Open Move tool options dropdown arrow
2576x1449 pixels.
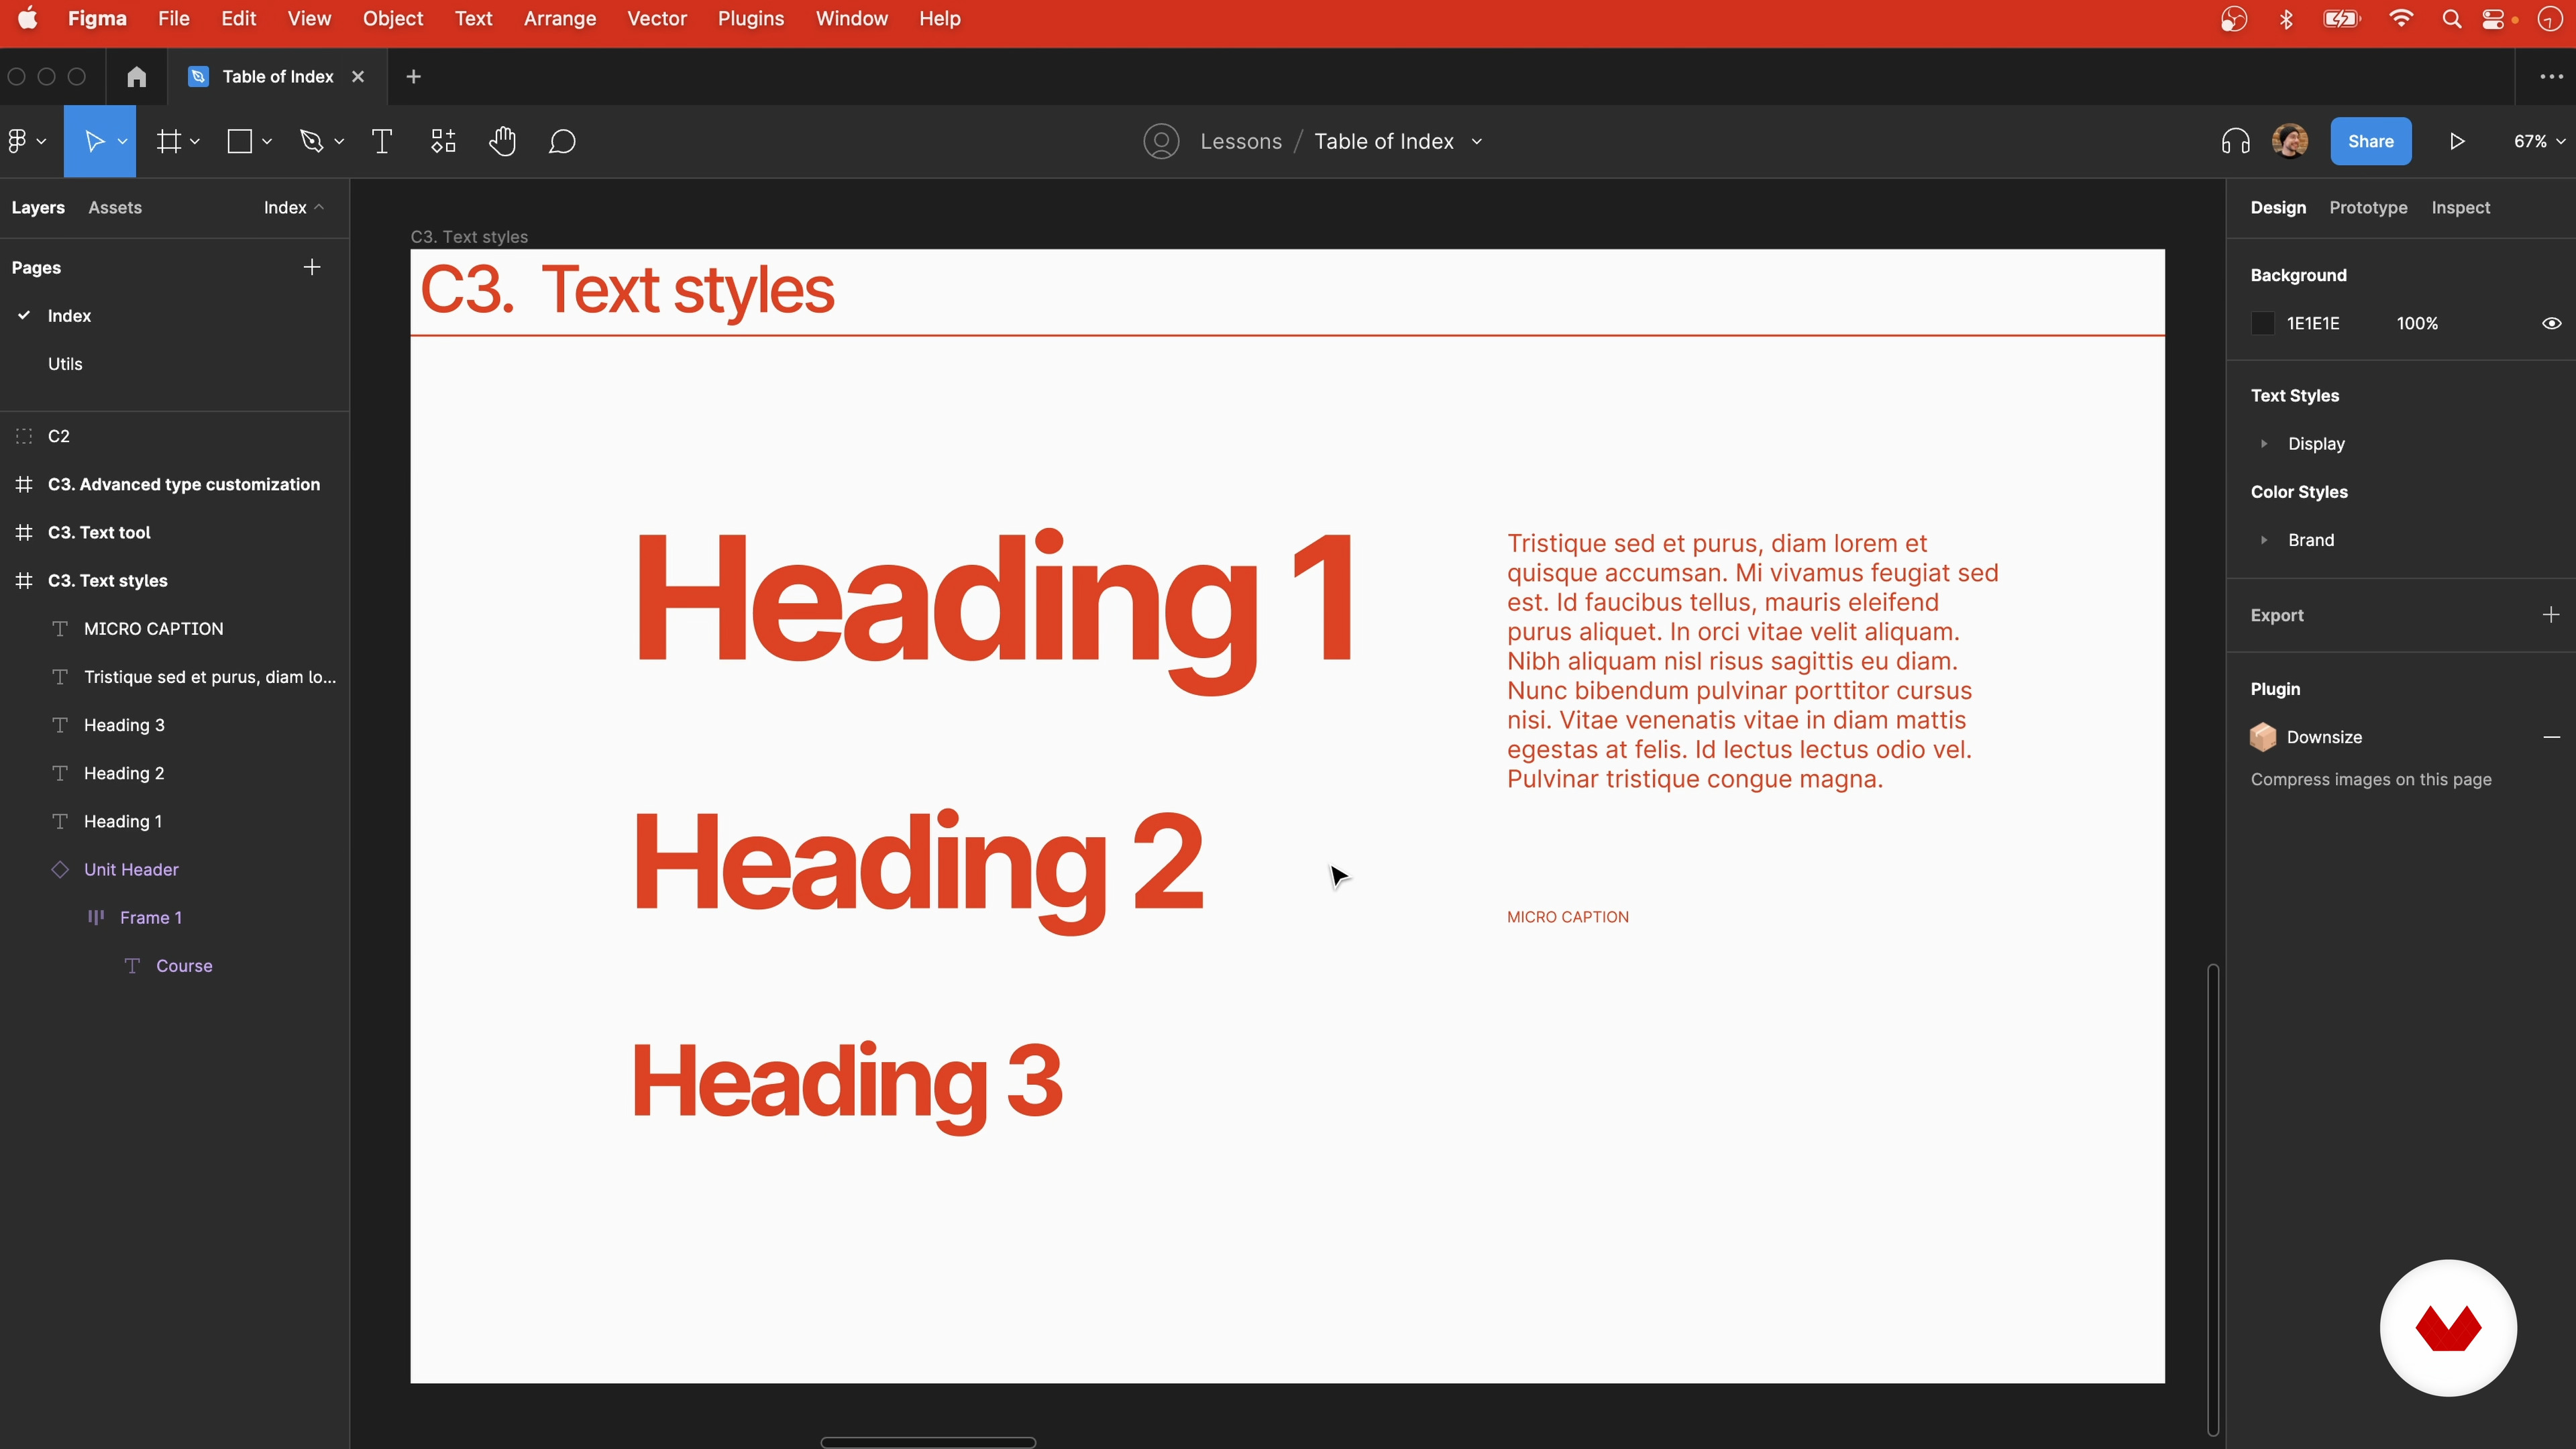[x=122, y=142]
